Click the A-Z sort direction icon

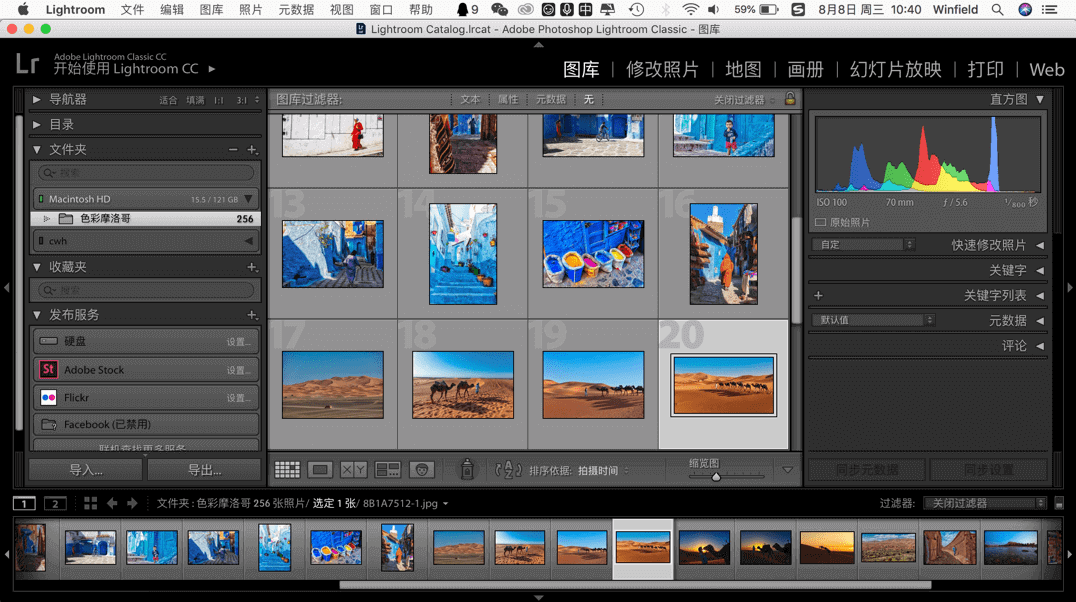pos(508,469)
